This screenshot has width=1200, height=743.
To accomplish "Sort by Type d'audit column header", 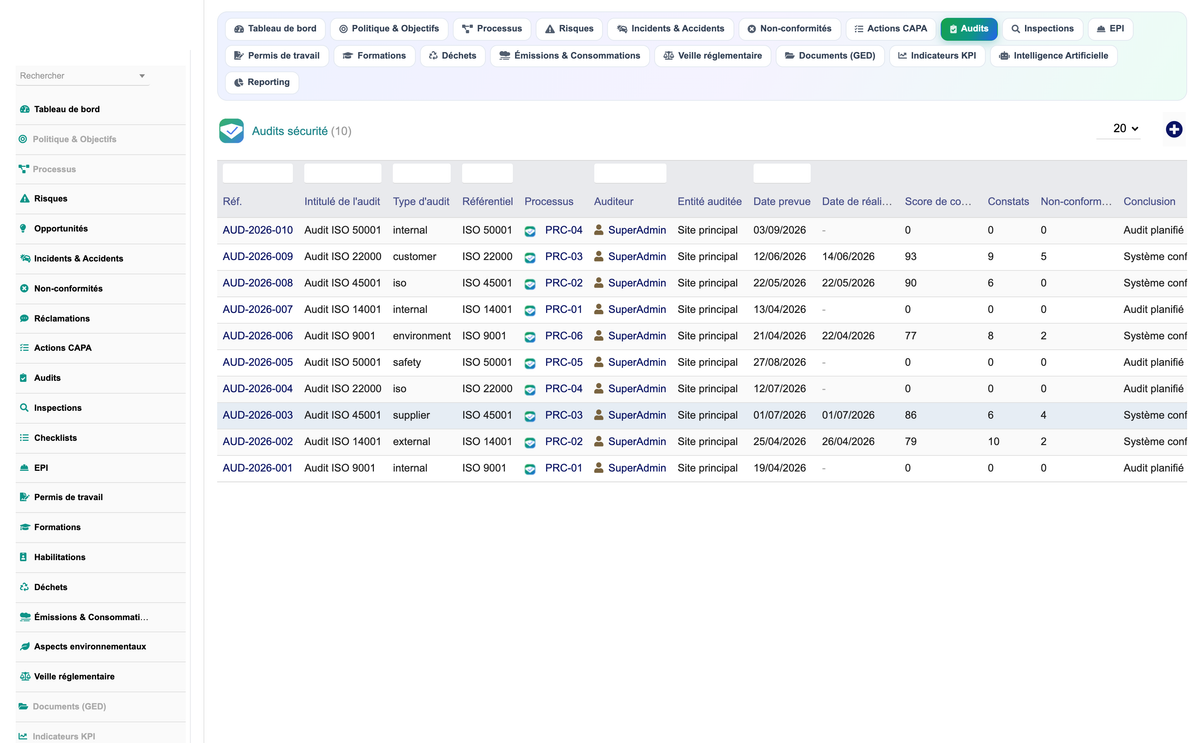I will pyautogui.click(x=421, y=201).
